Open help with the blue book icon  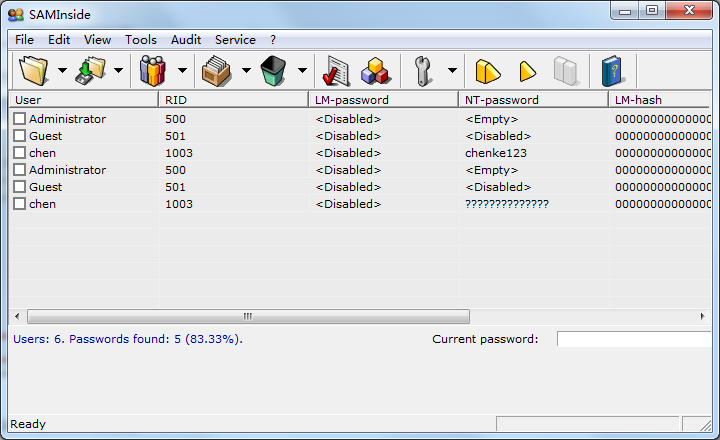[x=613, y=71]
